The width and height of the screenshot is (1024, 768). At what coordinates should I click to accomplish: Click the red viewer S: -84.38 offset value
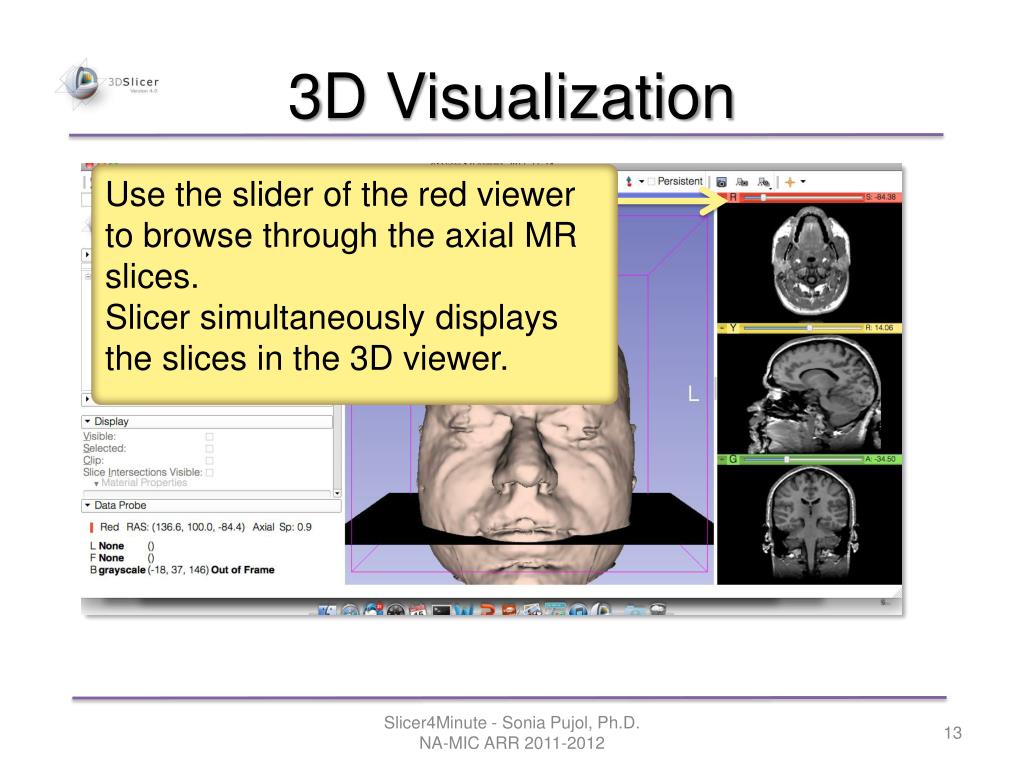882,197
